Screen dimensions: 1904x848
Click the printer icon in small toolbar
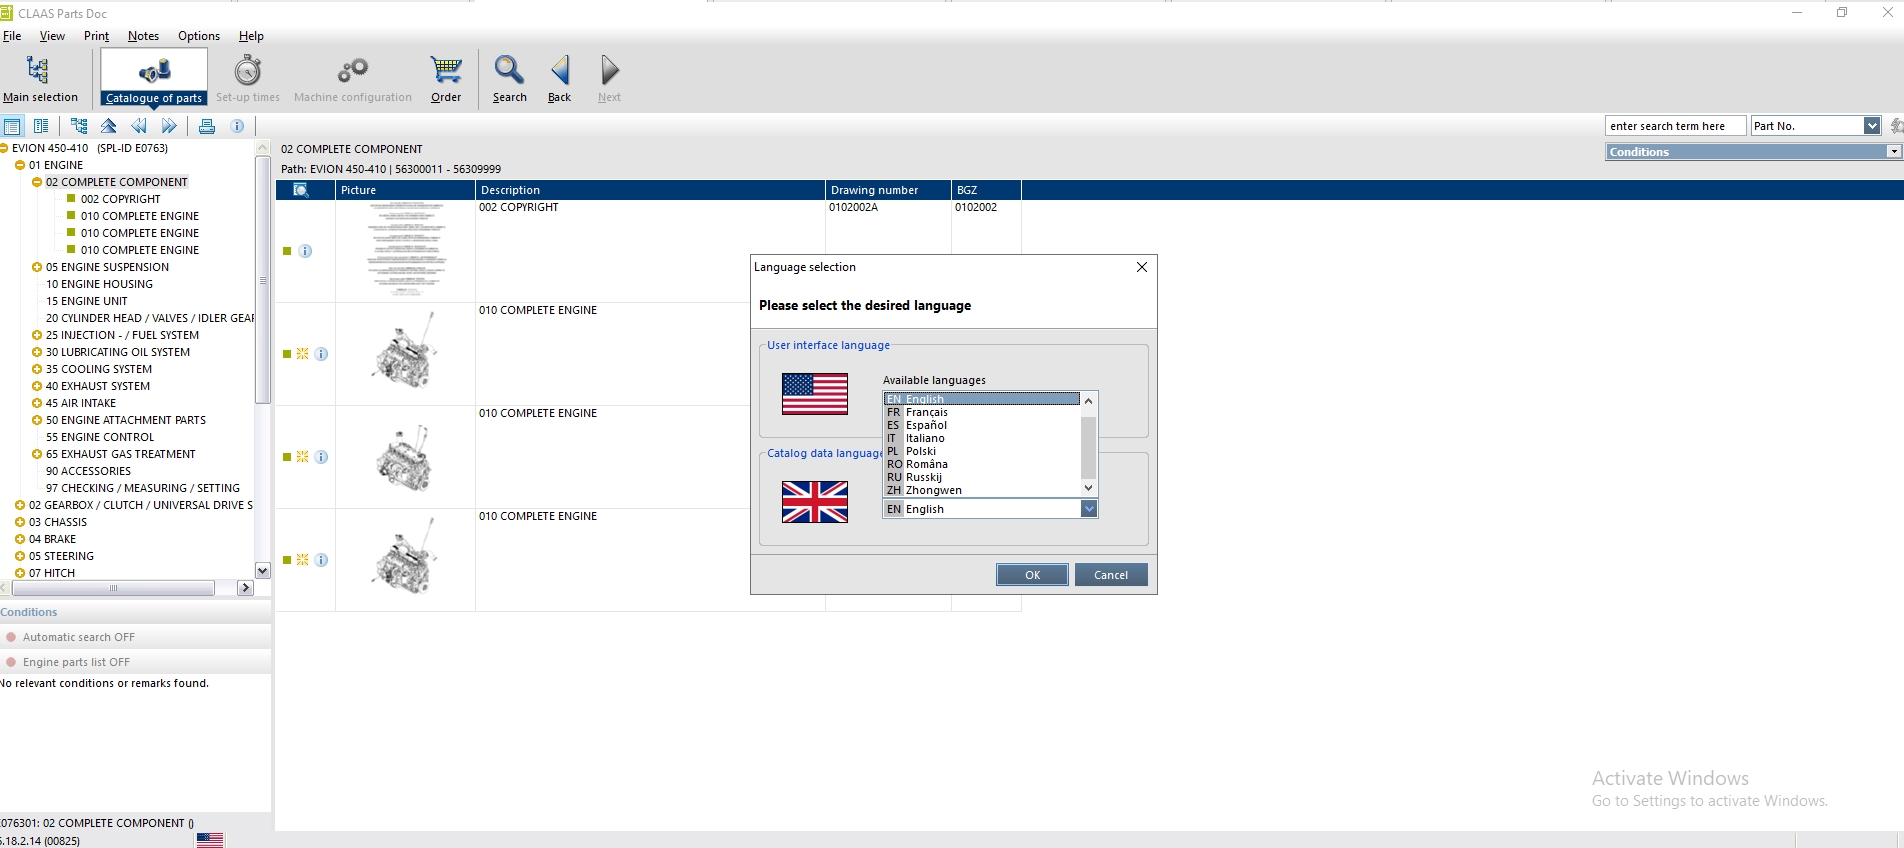(207, 126)
